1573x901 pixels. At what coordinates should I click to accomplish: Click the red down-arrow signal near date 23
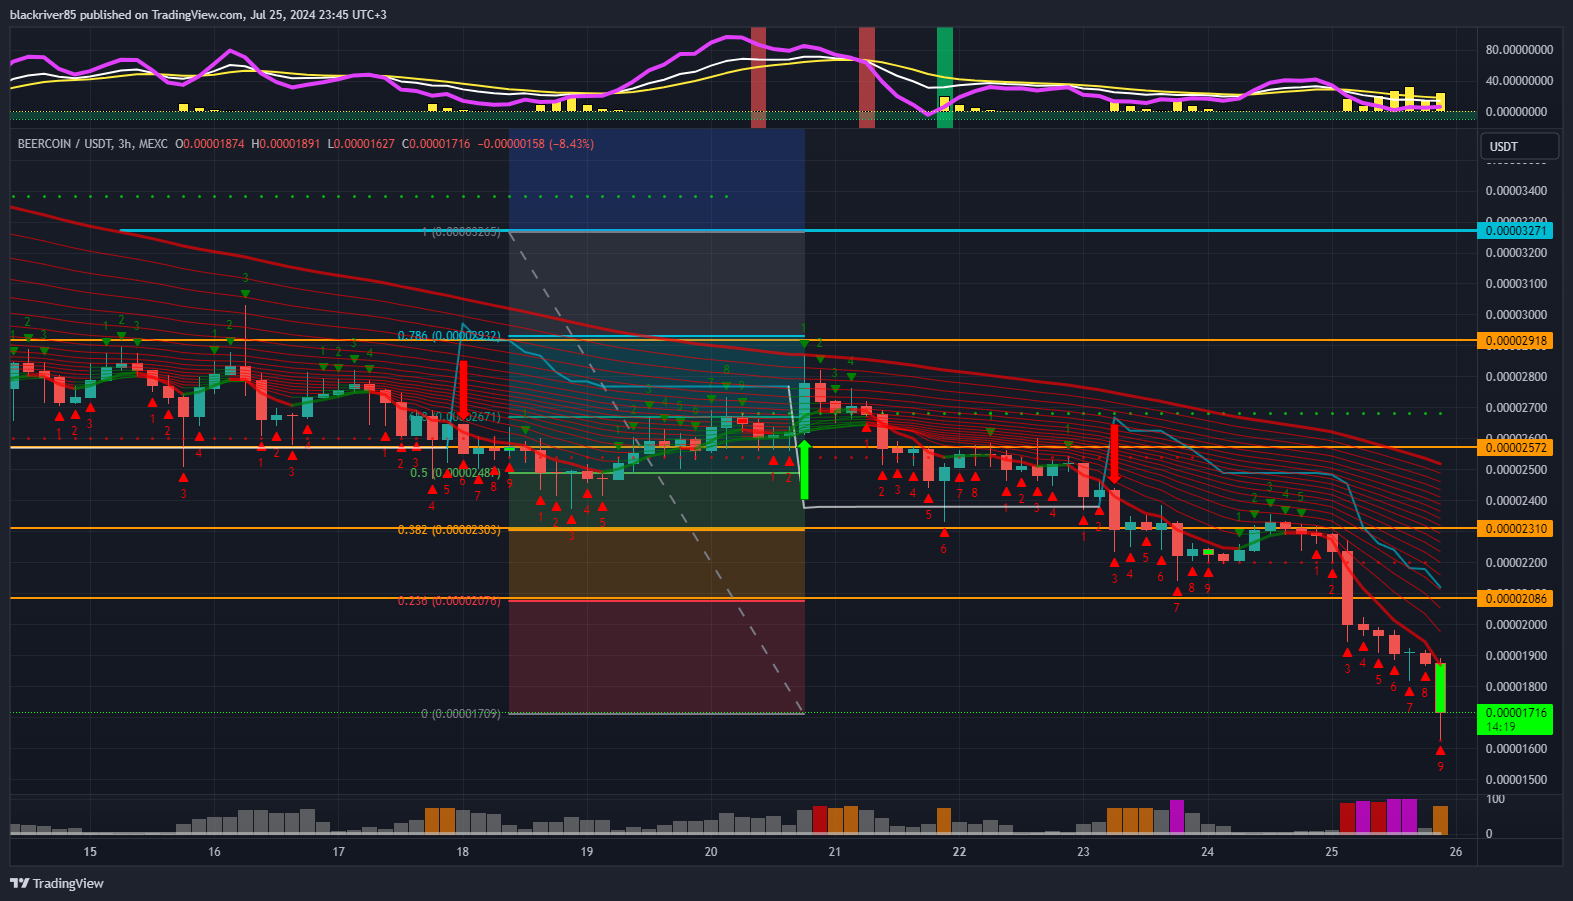click(1114, 453)
